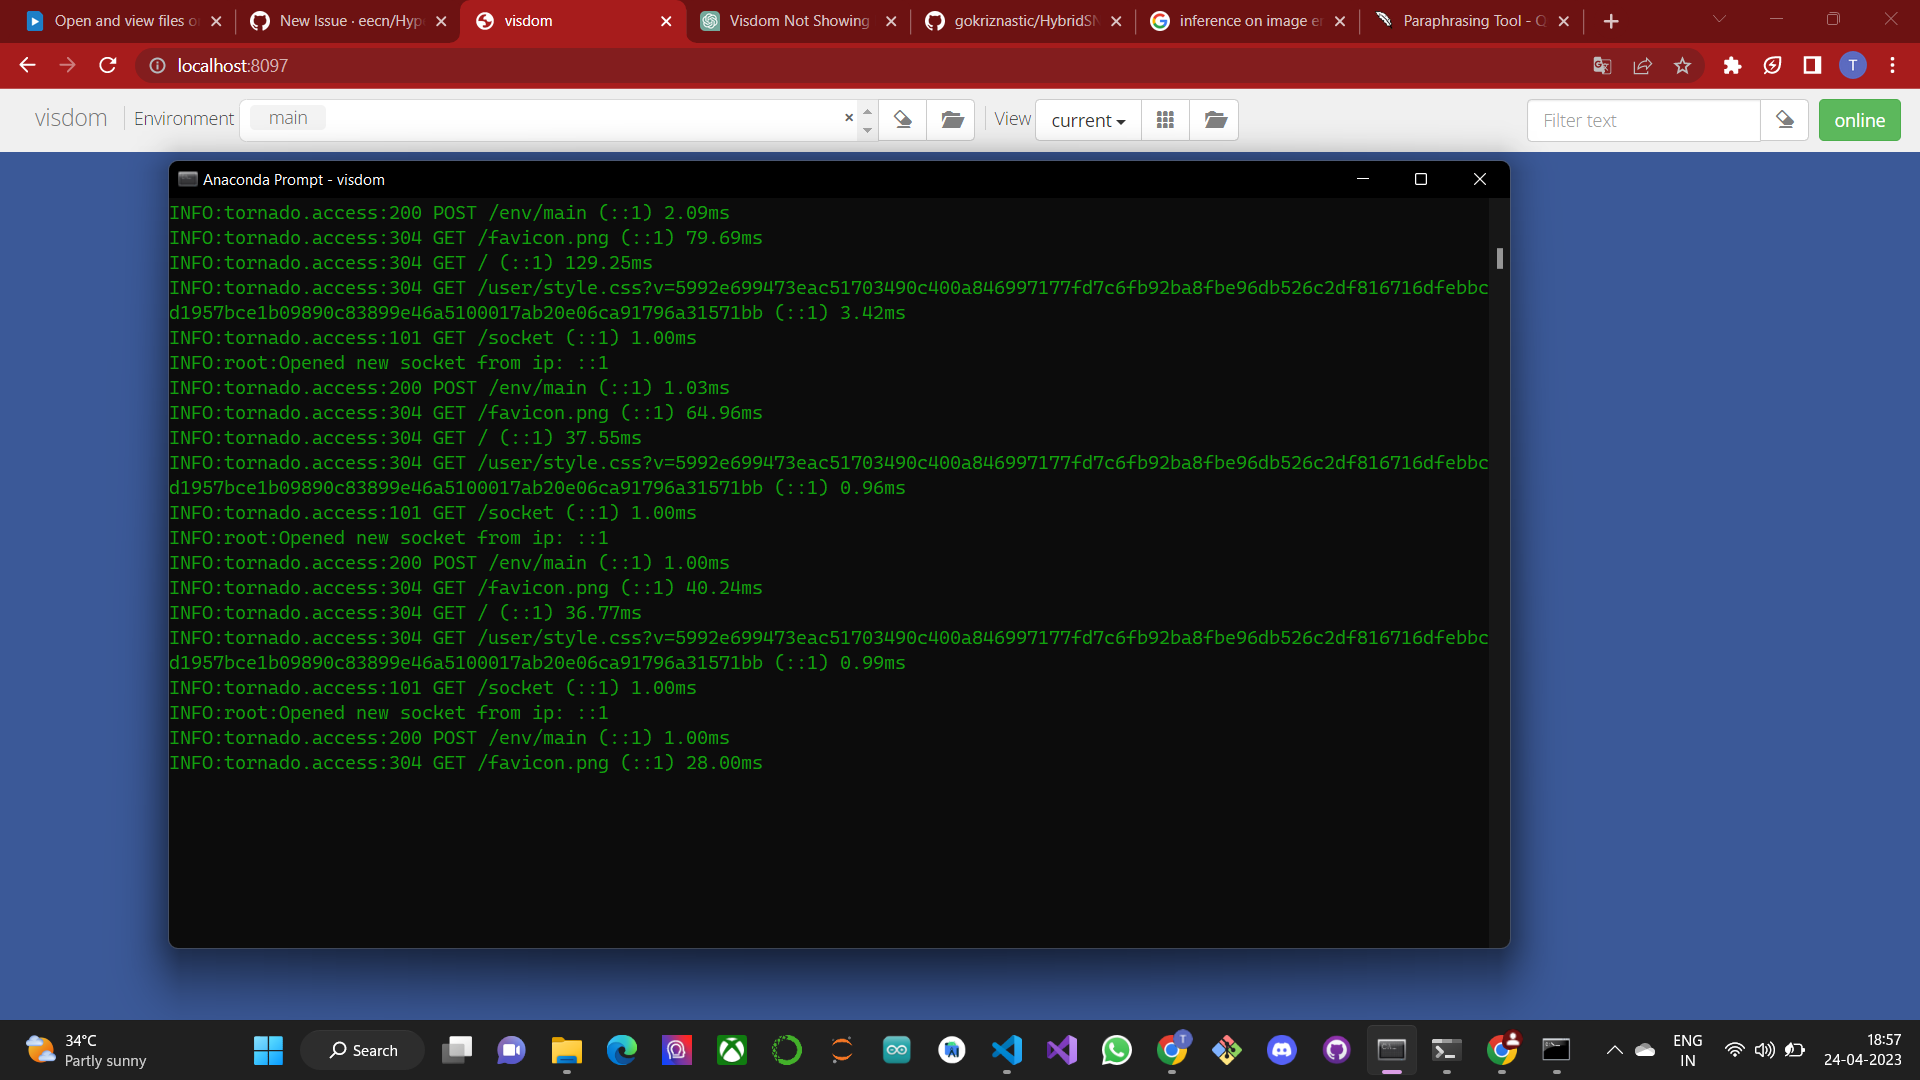The width and height of the screenshot is (1920, 1080).
Task: Switch to the 'Visdom Not Showing' tab
Action: coord(790,20)
